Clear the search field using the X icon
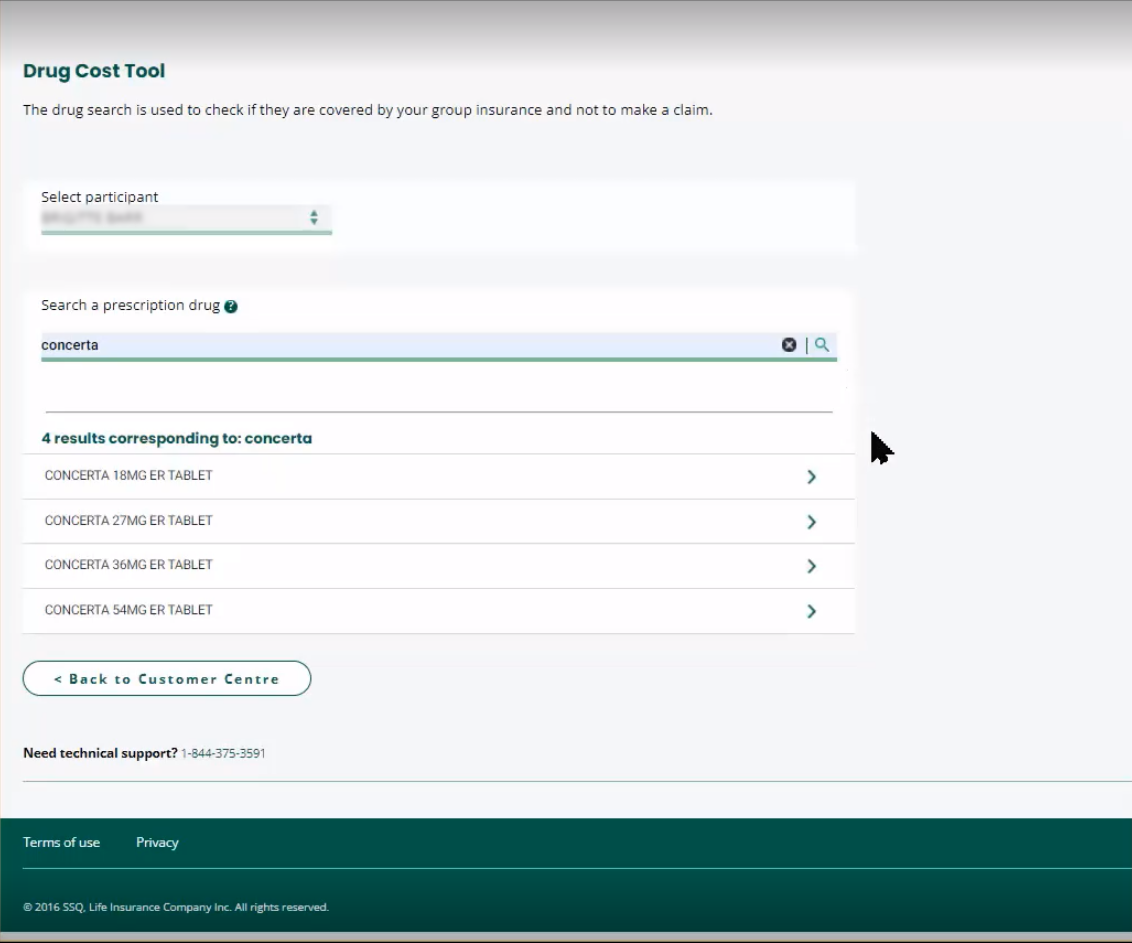 (790, 344)
